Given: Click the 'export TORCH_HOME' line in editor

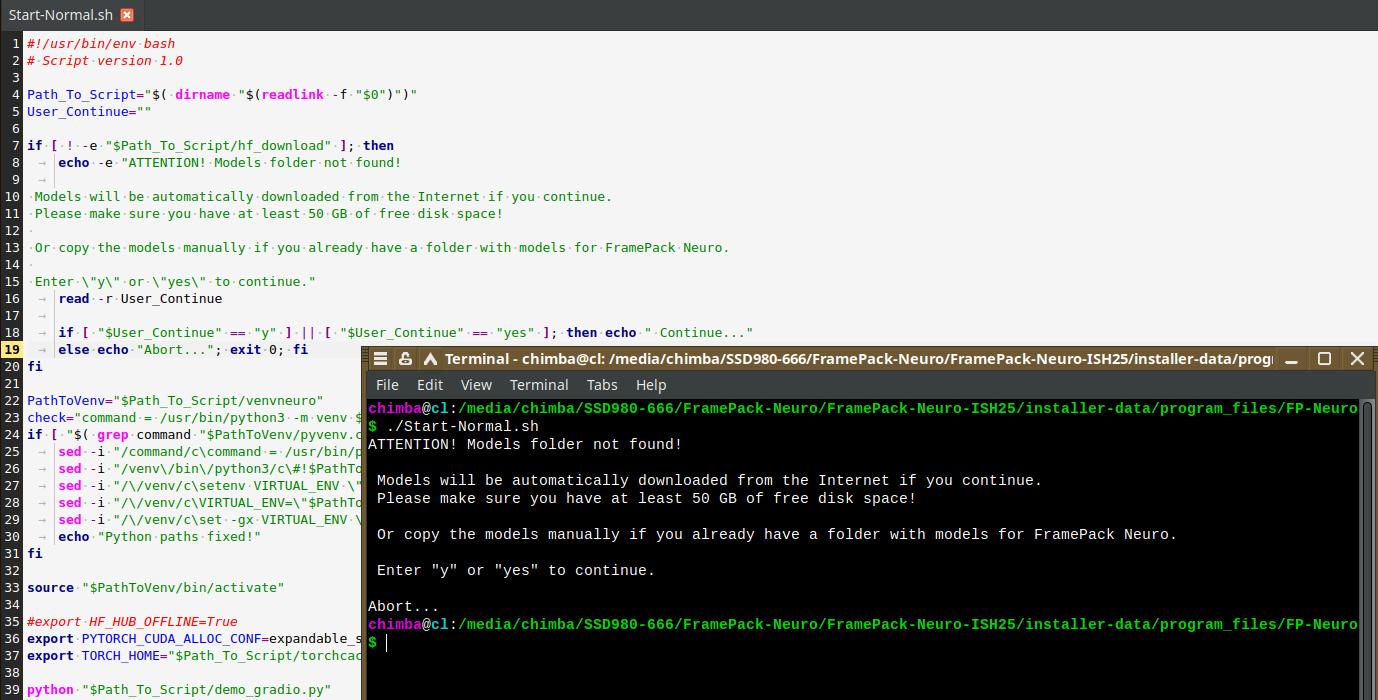Looking at the screenshot, I should 194,656.
